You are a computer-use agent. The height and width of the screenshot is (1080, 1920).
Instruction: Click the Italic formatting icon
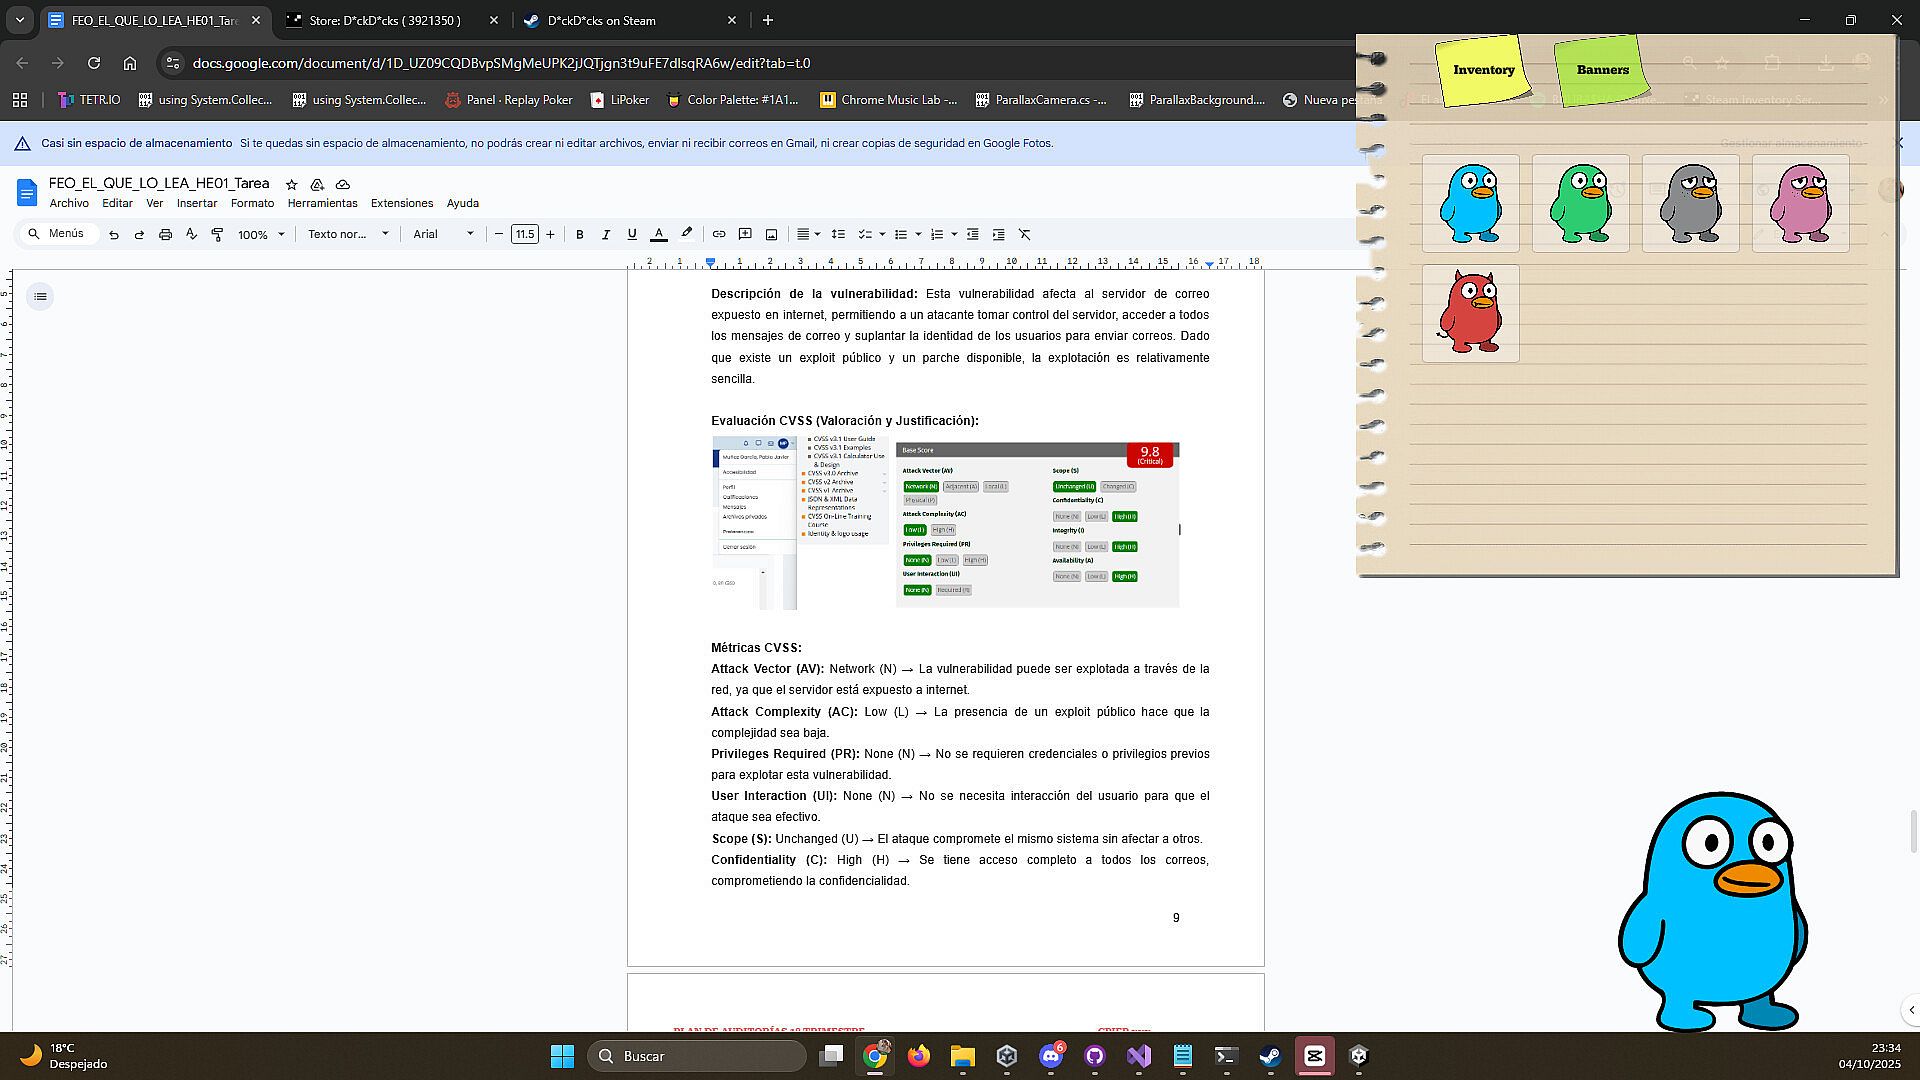605,234
